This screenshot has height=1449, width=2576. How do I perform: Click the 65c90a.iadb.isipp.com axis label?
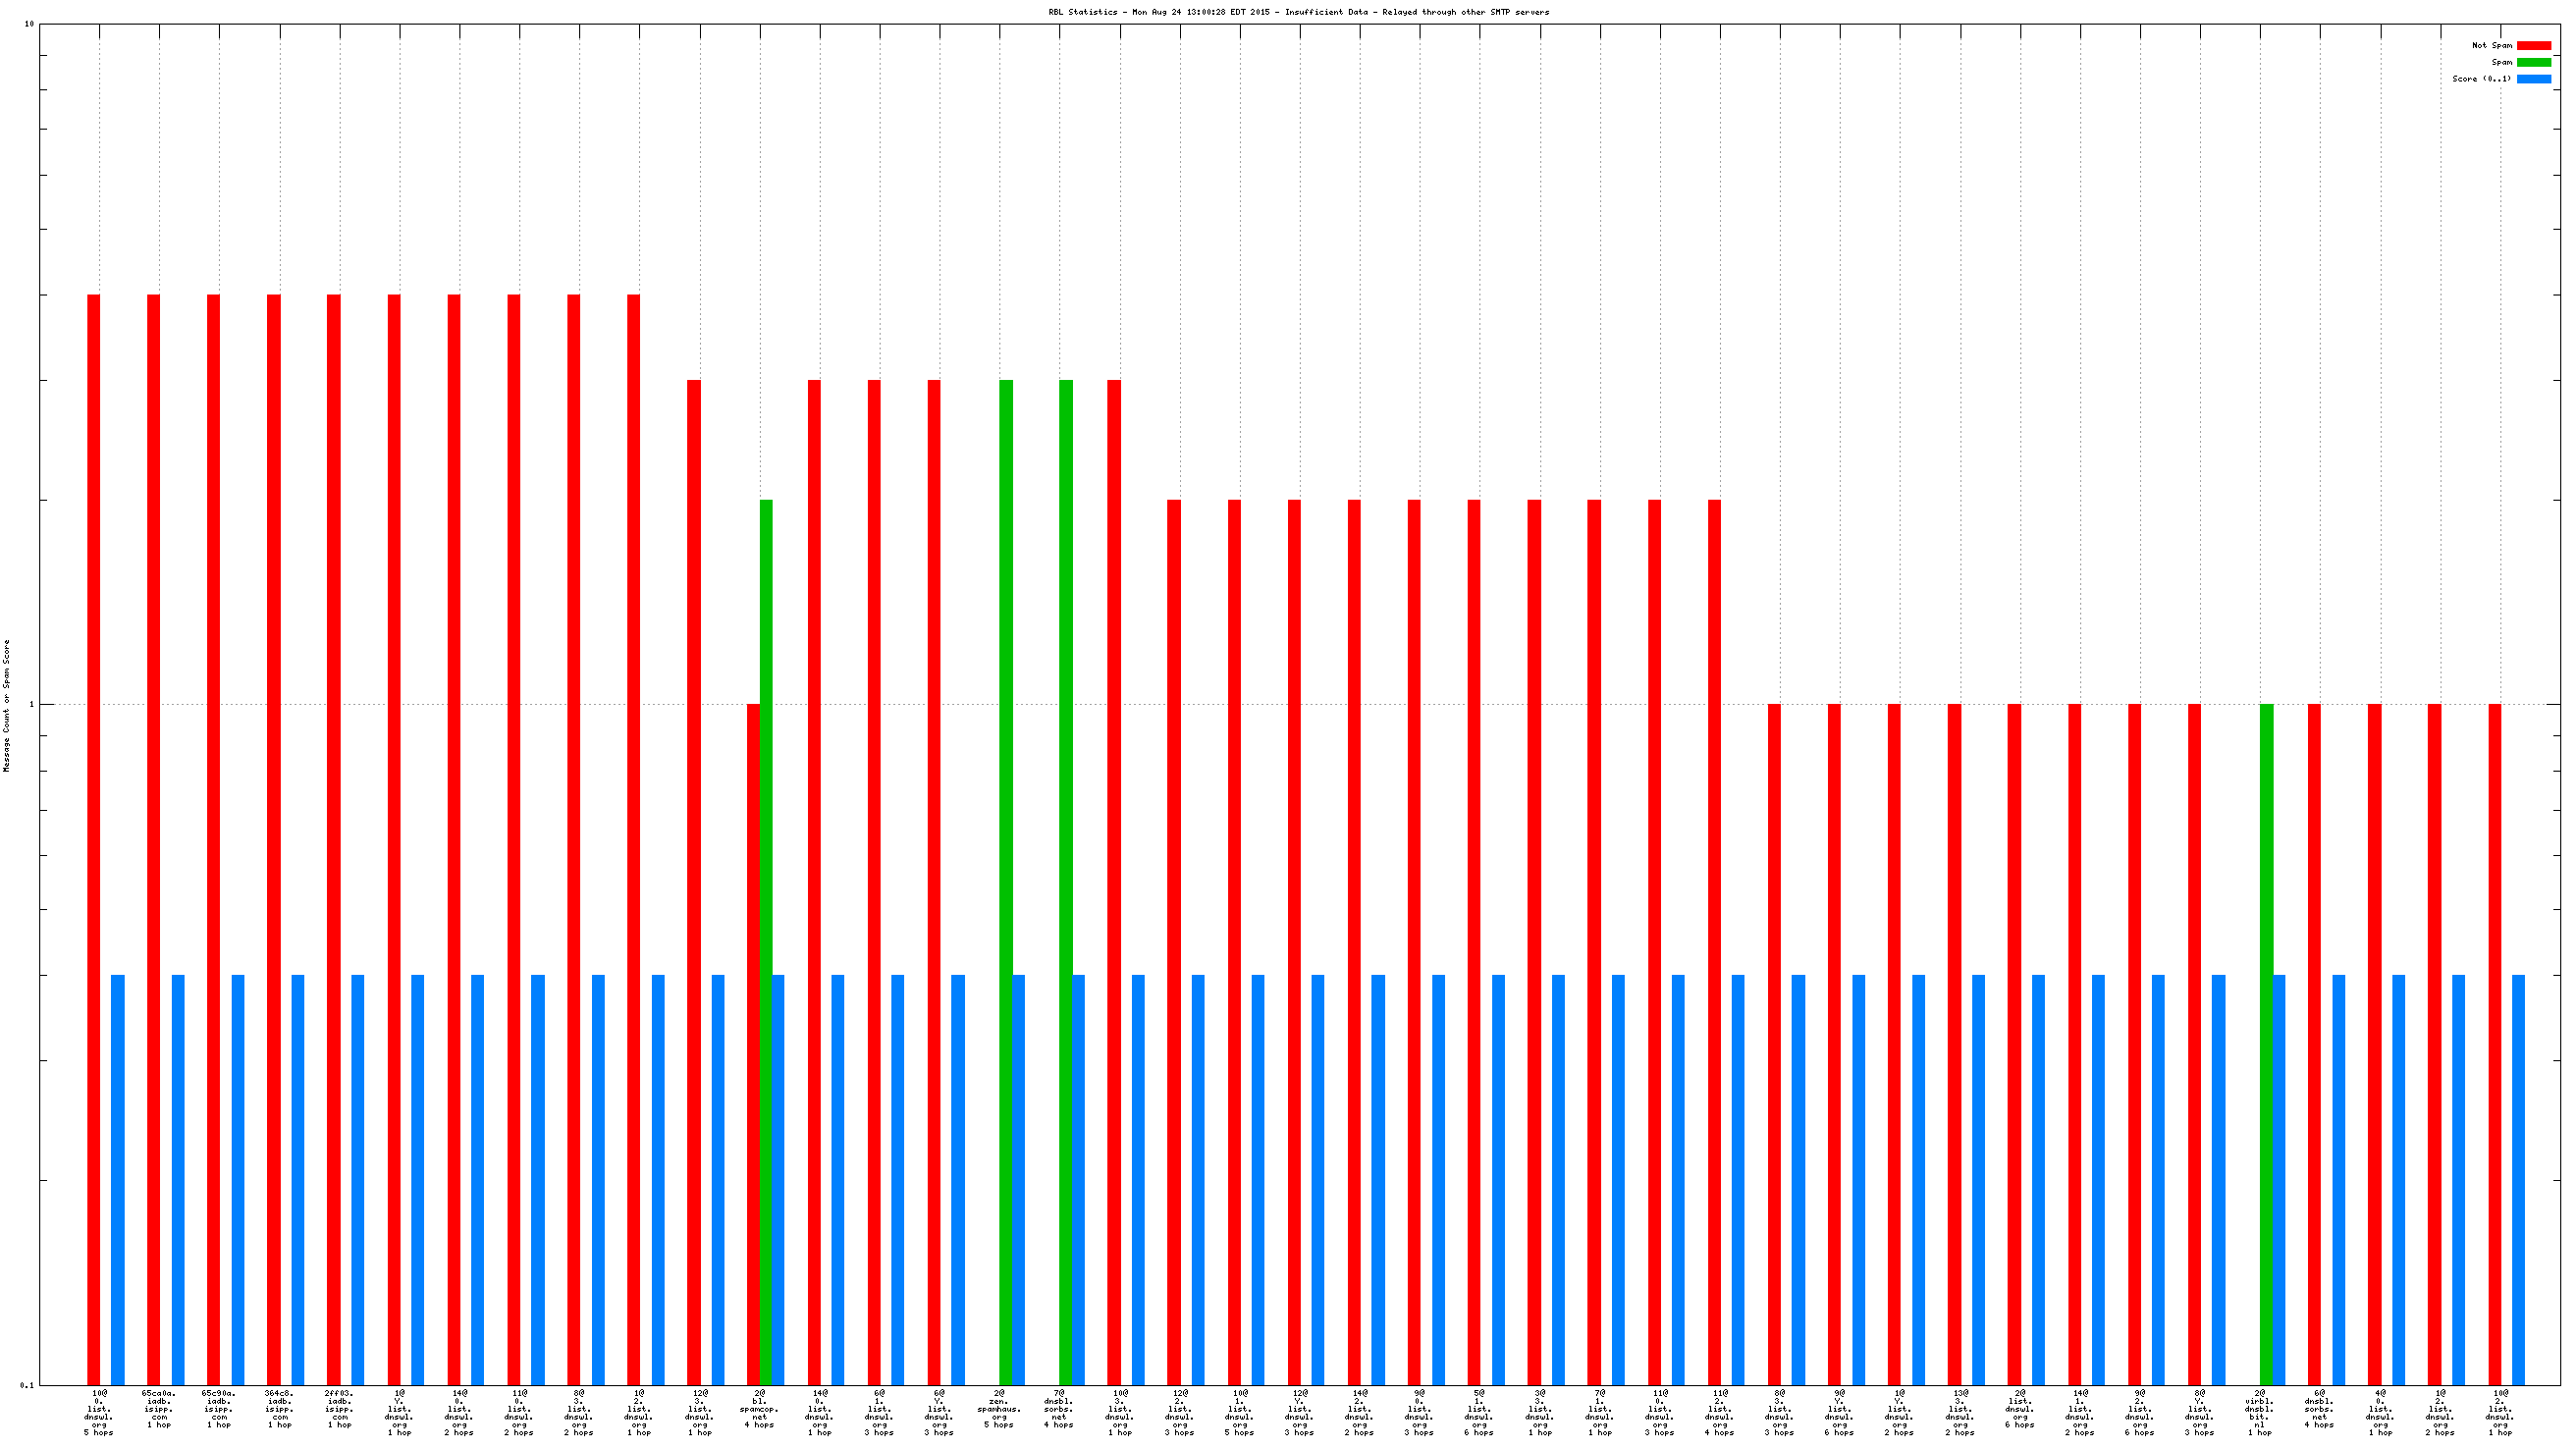pos(219,1412)
